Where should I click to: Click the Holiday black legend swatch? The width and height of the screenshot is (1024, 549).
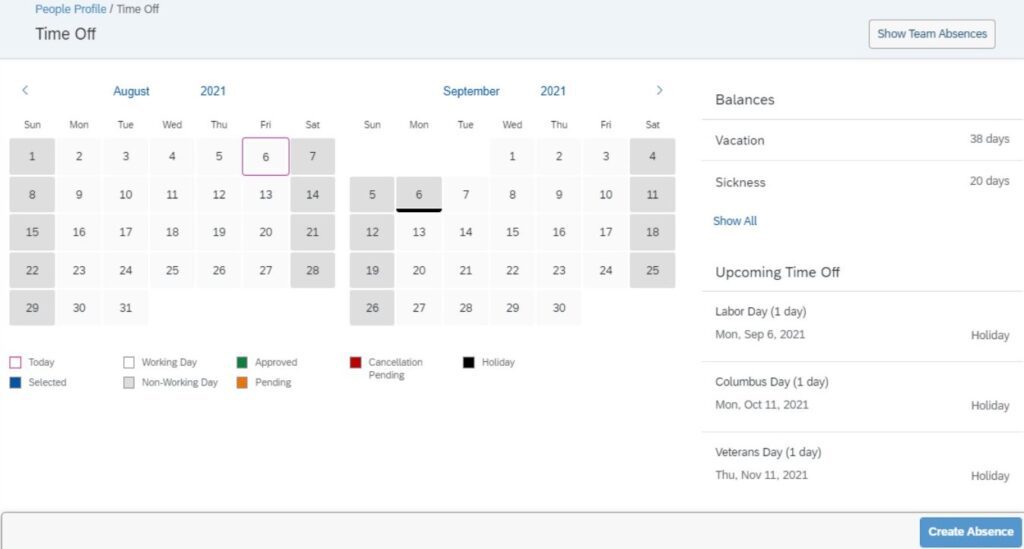[x=468, y=362]
